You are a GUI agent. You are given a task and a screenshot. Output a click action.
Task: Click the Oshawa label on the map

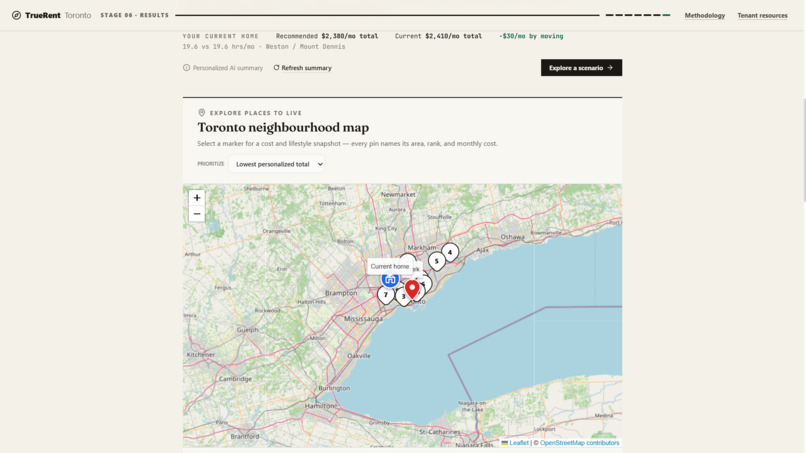[x=512, y=237]
